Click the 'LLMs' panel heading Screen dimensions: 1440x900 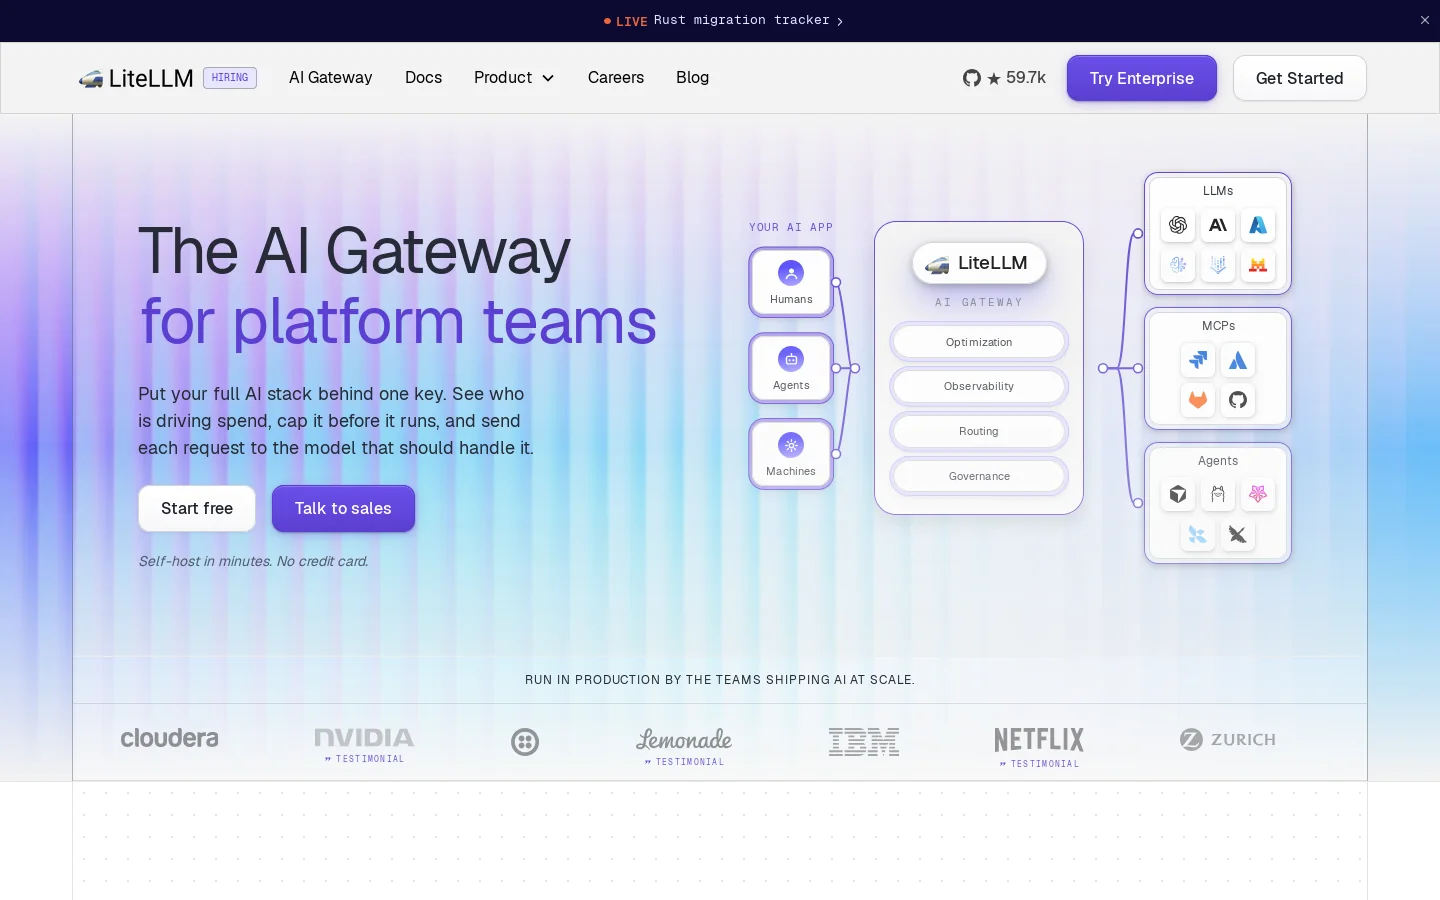pos(1218,190)
